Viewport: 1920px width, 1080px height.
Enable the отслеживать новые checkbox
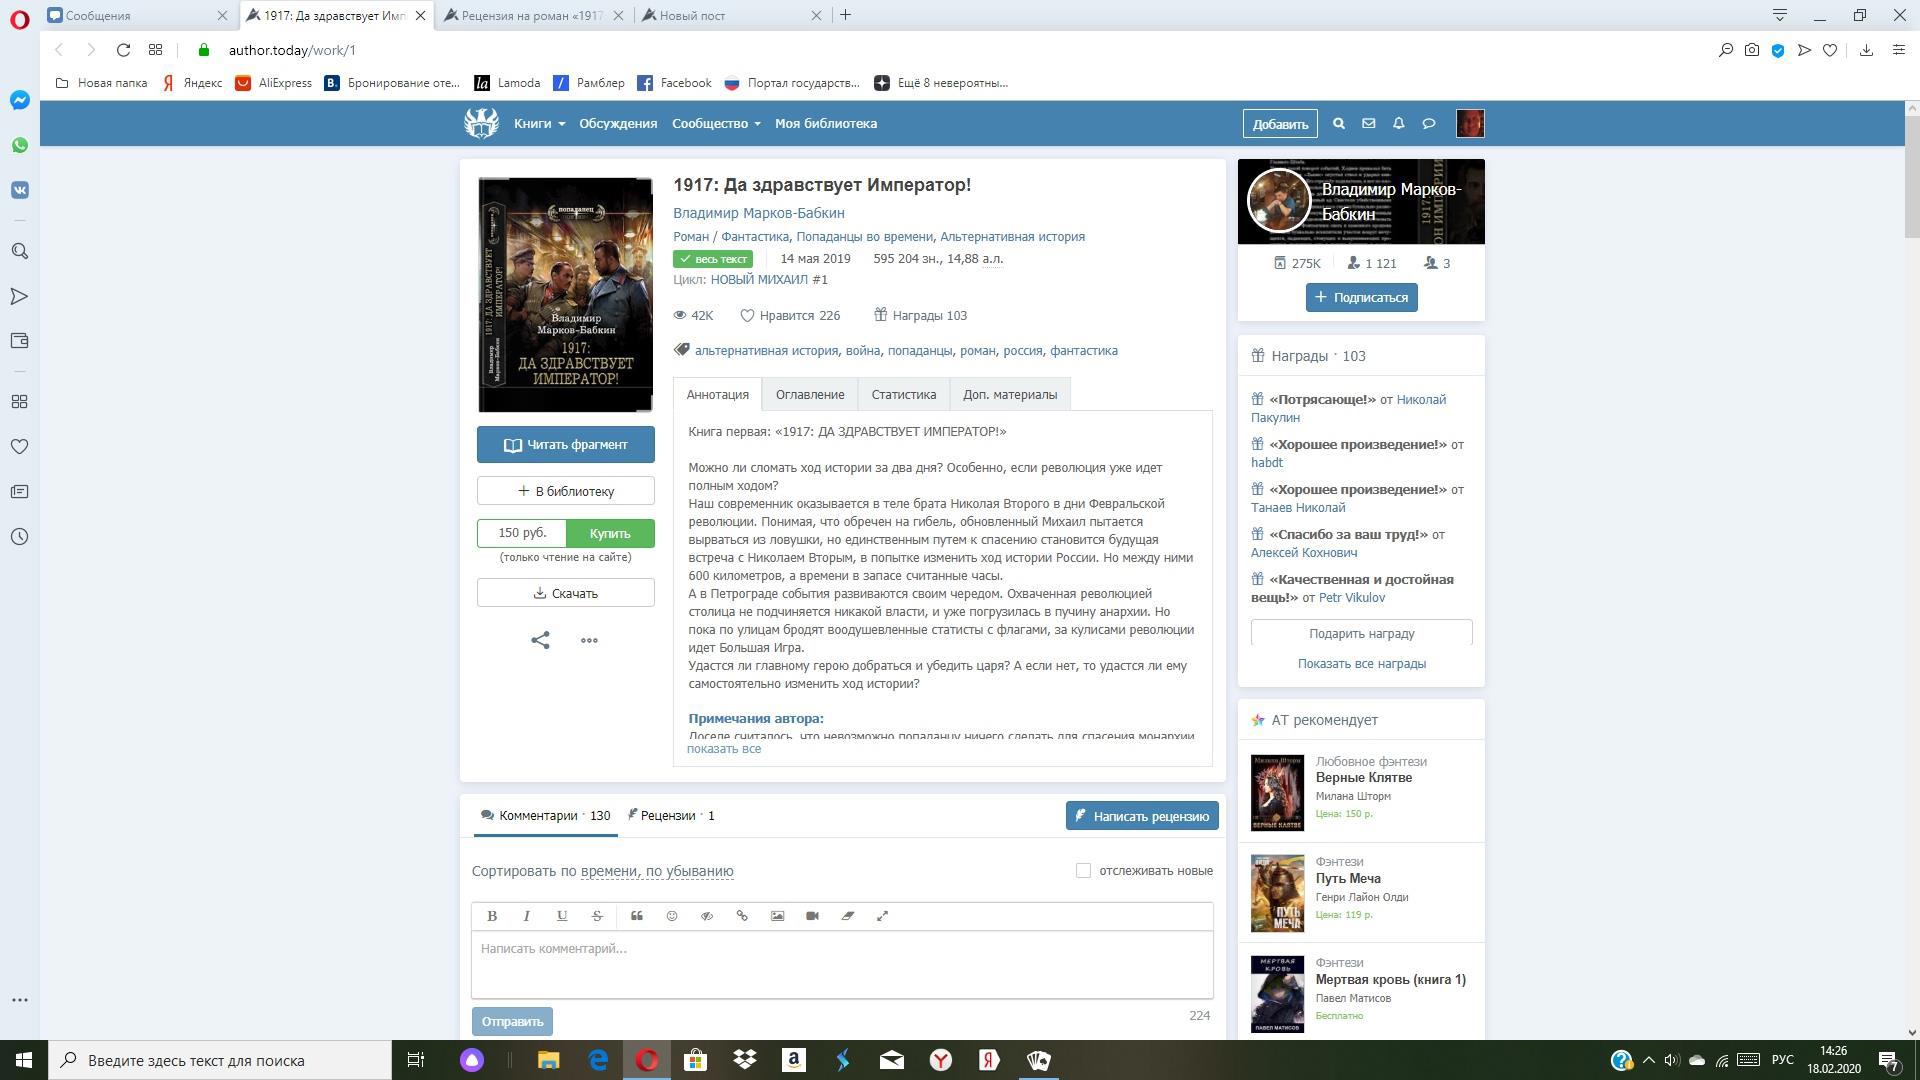[1083, 871]
